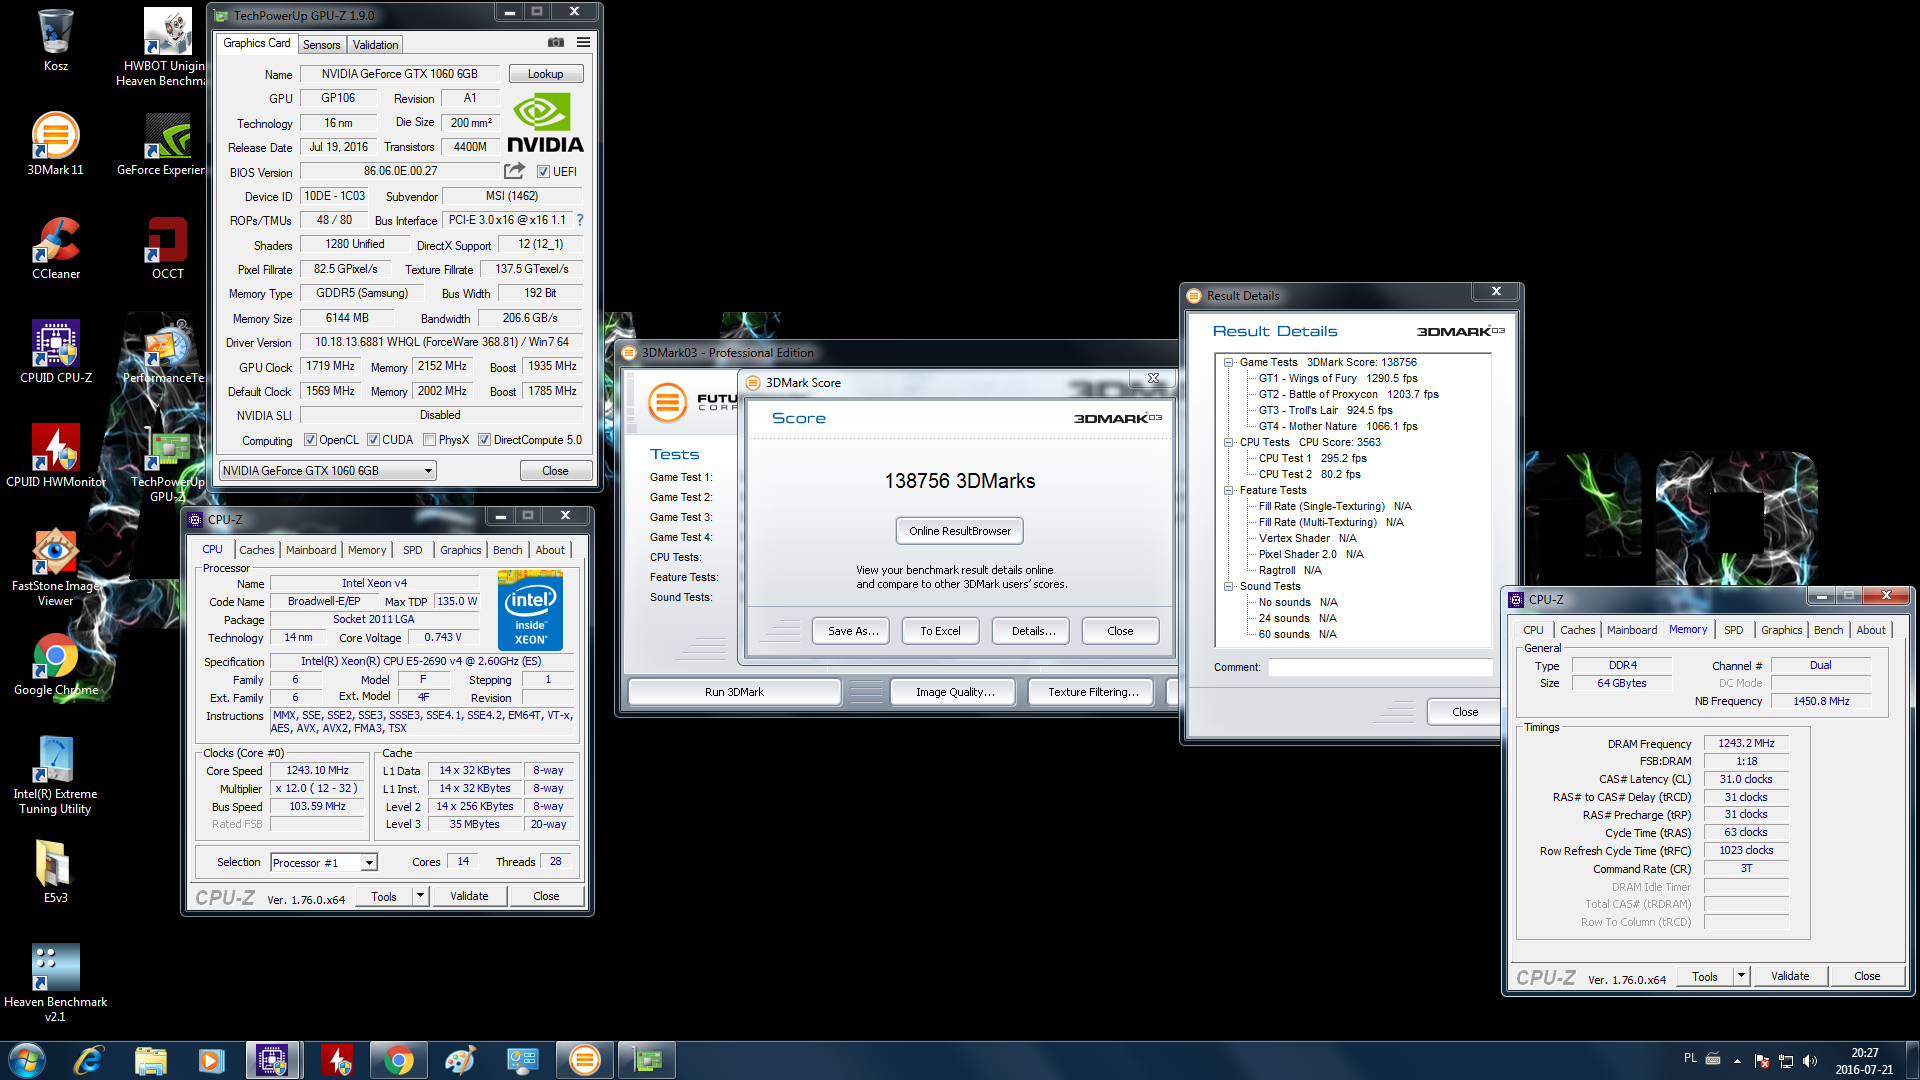Switch to 3DMark via orange taskbar icon
Image resolution: width=1920 pixels, height=1080 pixels.
tap(584, 1060)
